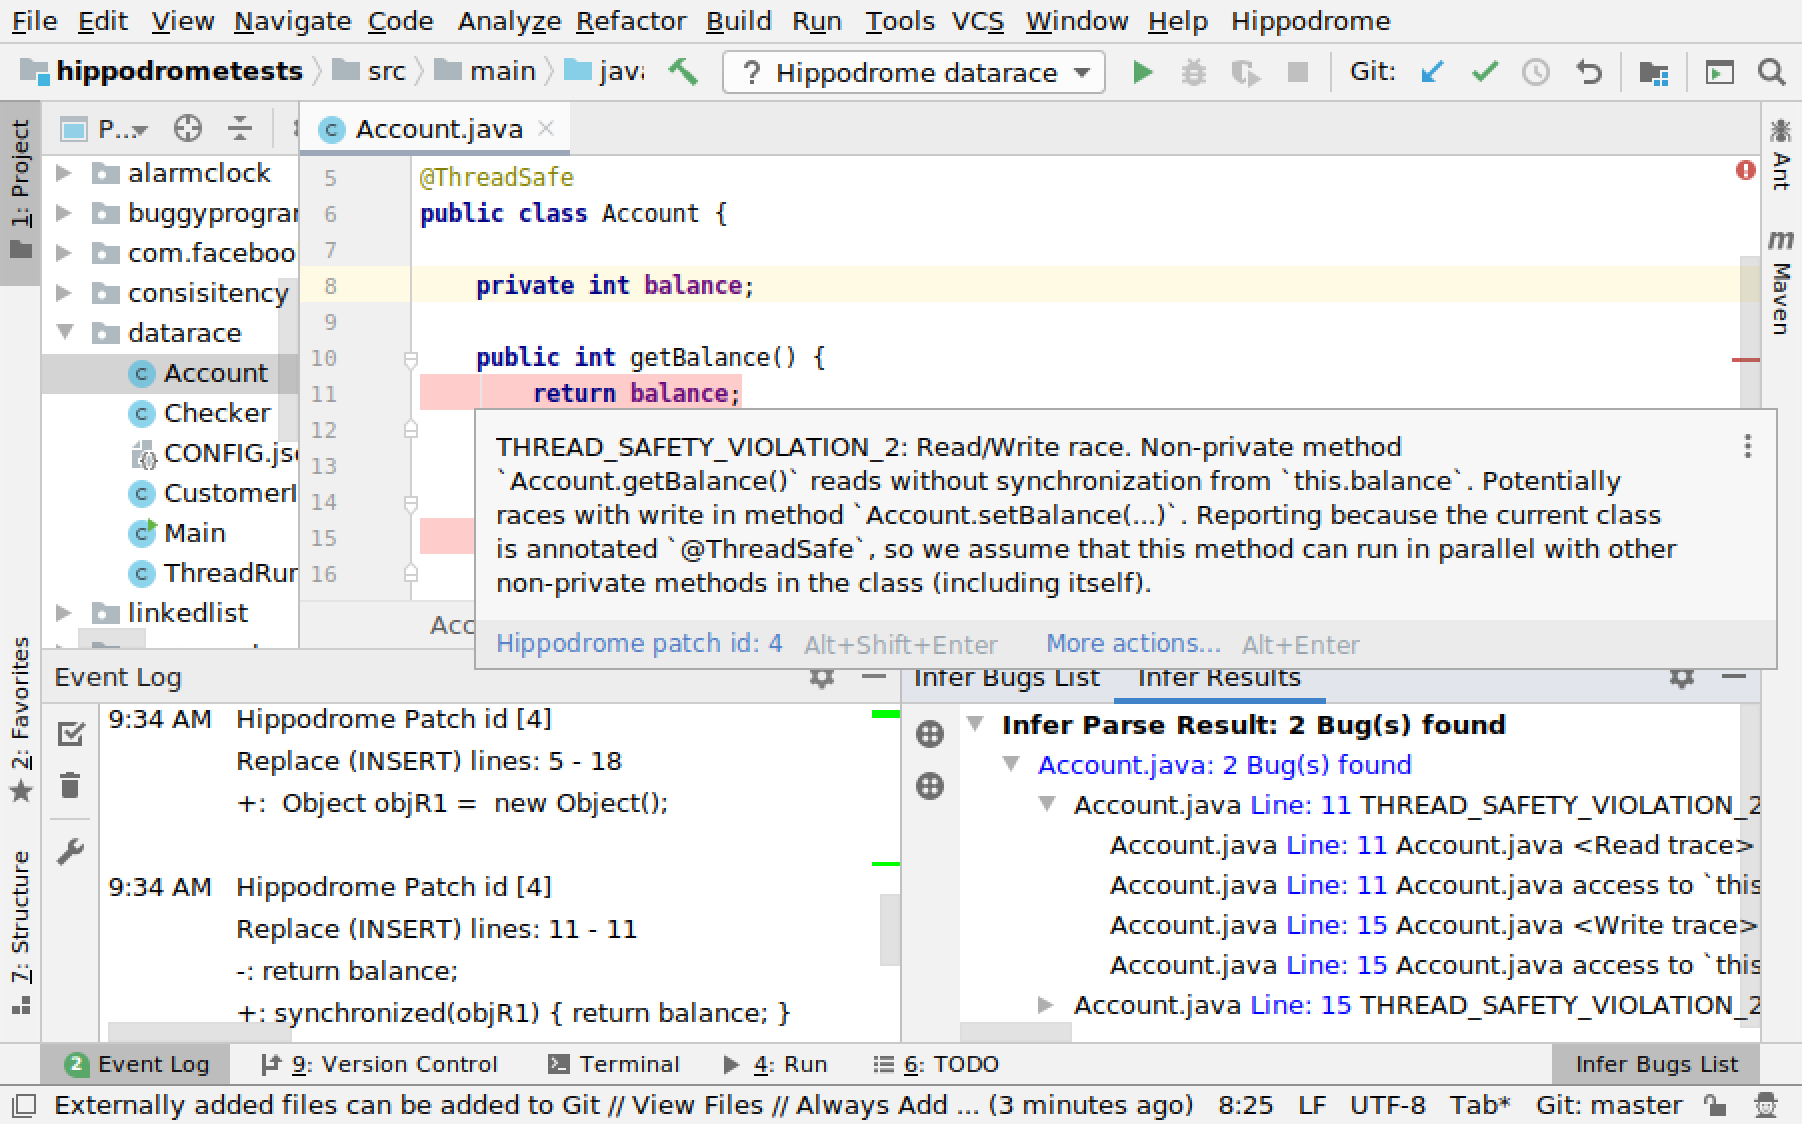Open the Hippodrome datarace run configuration dropdown
1802x1124 pixels.
click(914, 72)
